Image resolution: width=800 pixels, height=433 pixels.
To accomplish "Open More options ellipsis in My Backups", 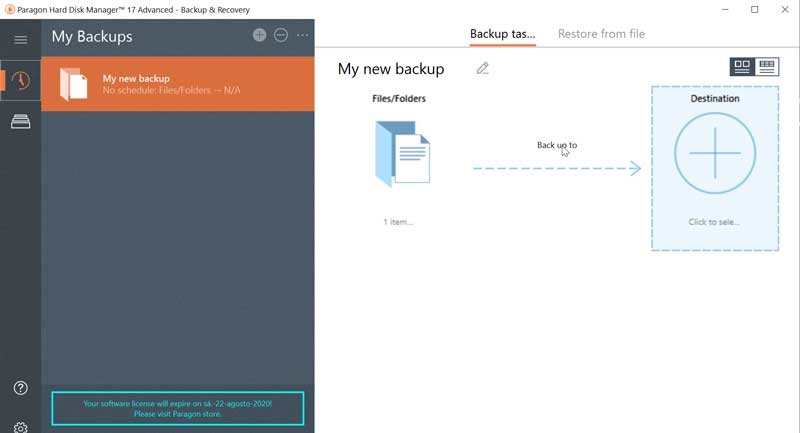I will [x=303, y=35].
